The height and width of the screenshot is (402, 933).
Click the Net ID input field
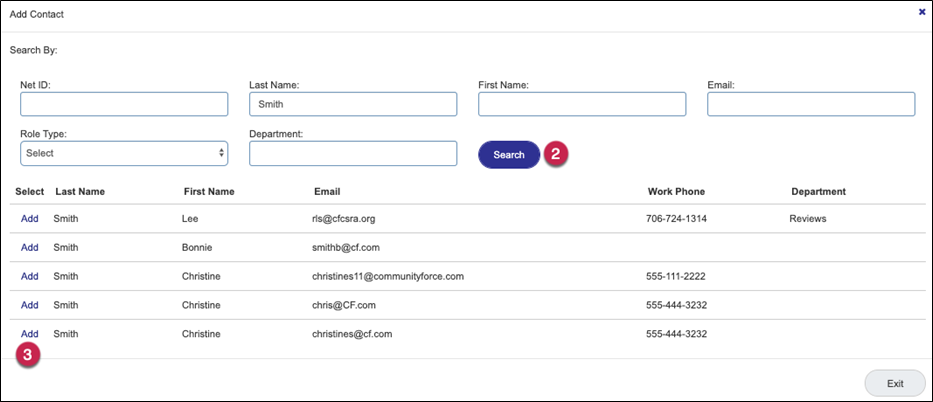(x=124, y=105)
